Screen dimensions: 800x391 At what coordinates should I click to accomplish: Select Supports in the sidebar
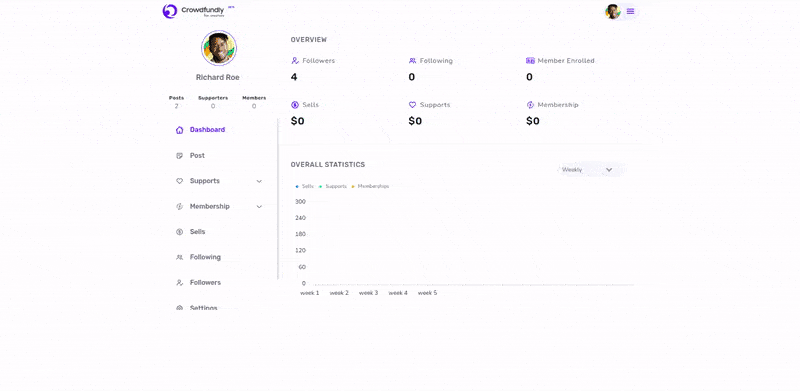coord(205,181)
